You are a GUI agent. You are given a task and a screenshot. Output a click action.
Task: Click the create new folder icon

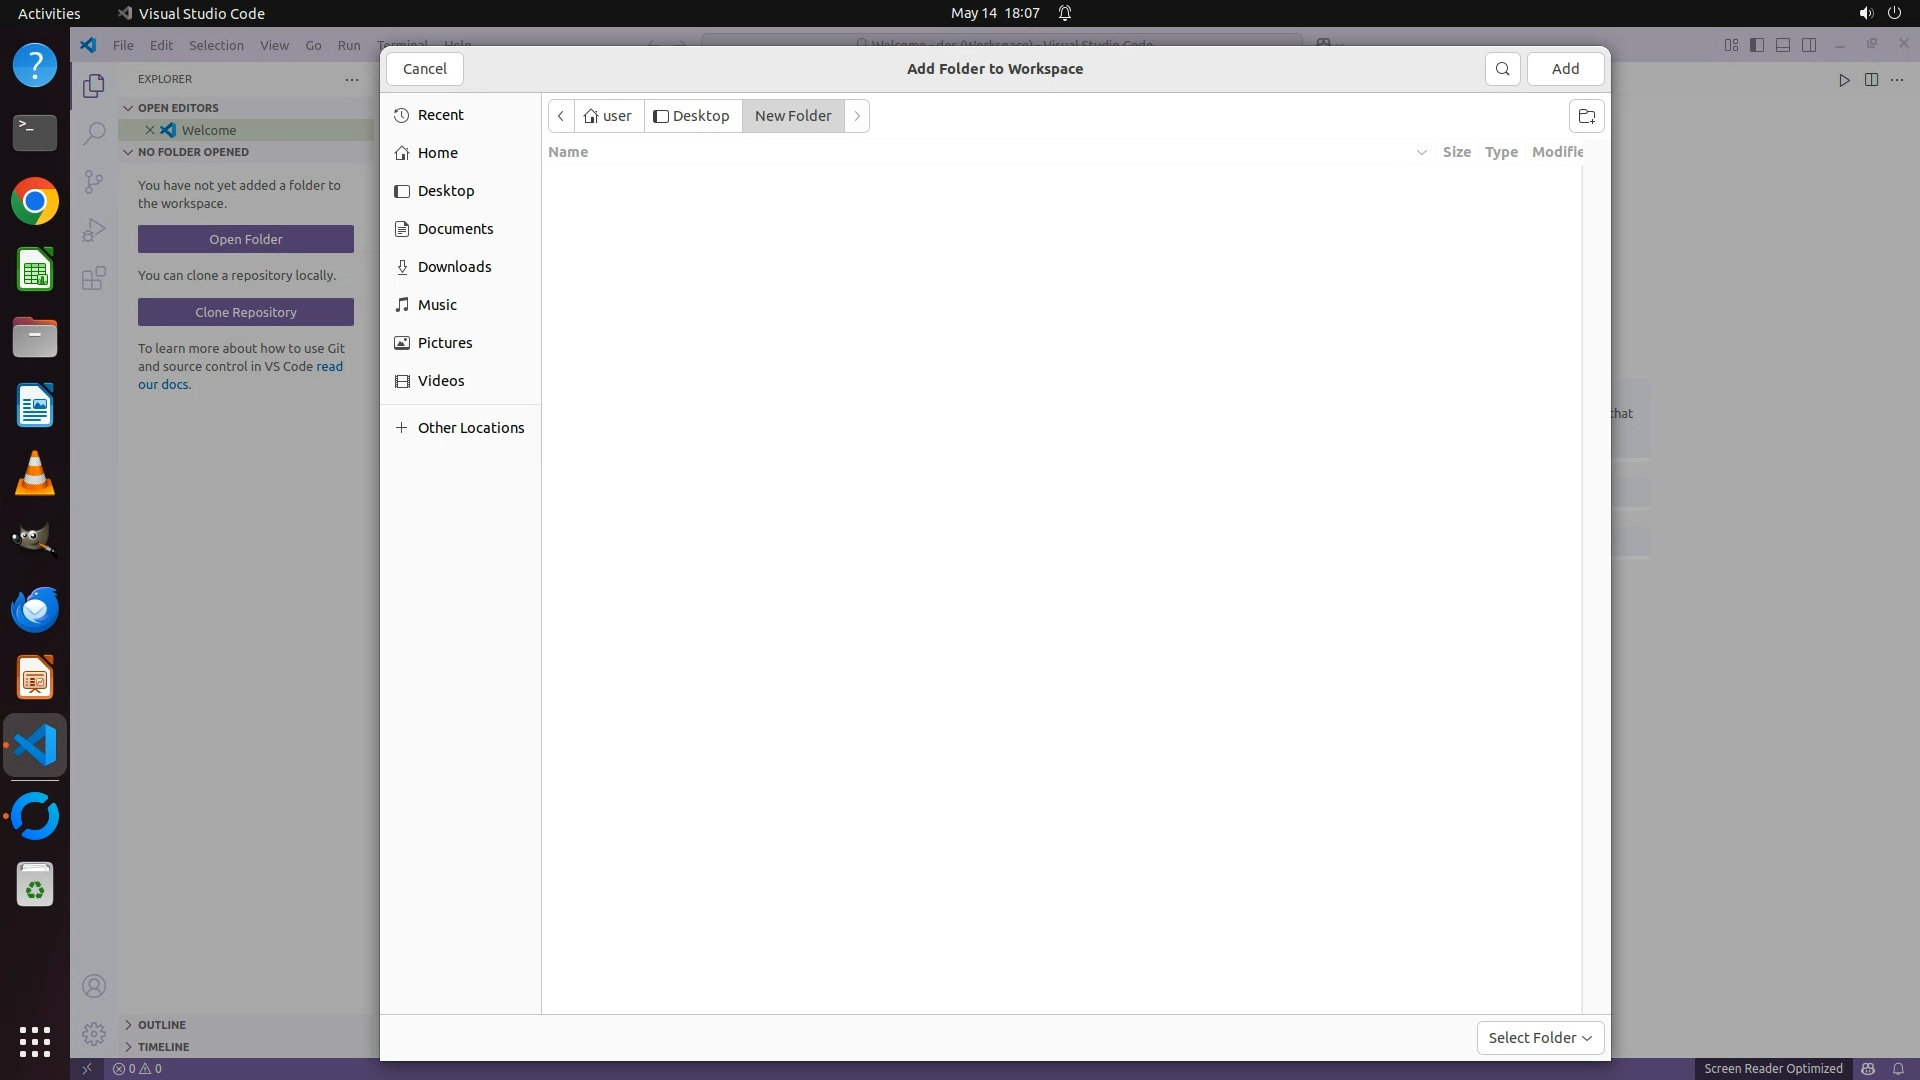[1586, 116]
